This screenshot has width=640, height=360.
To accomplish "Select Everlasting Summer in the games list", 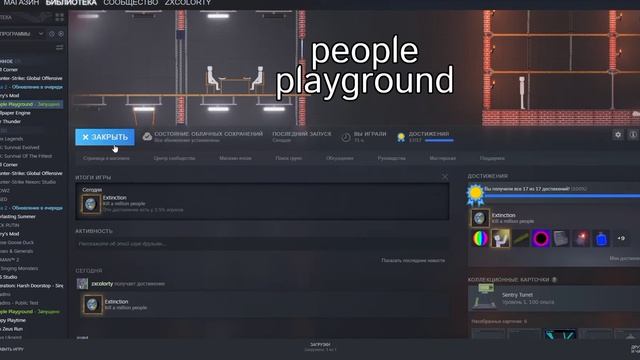I will [x=18, y=216].
